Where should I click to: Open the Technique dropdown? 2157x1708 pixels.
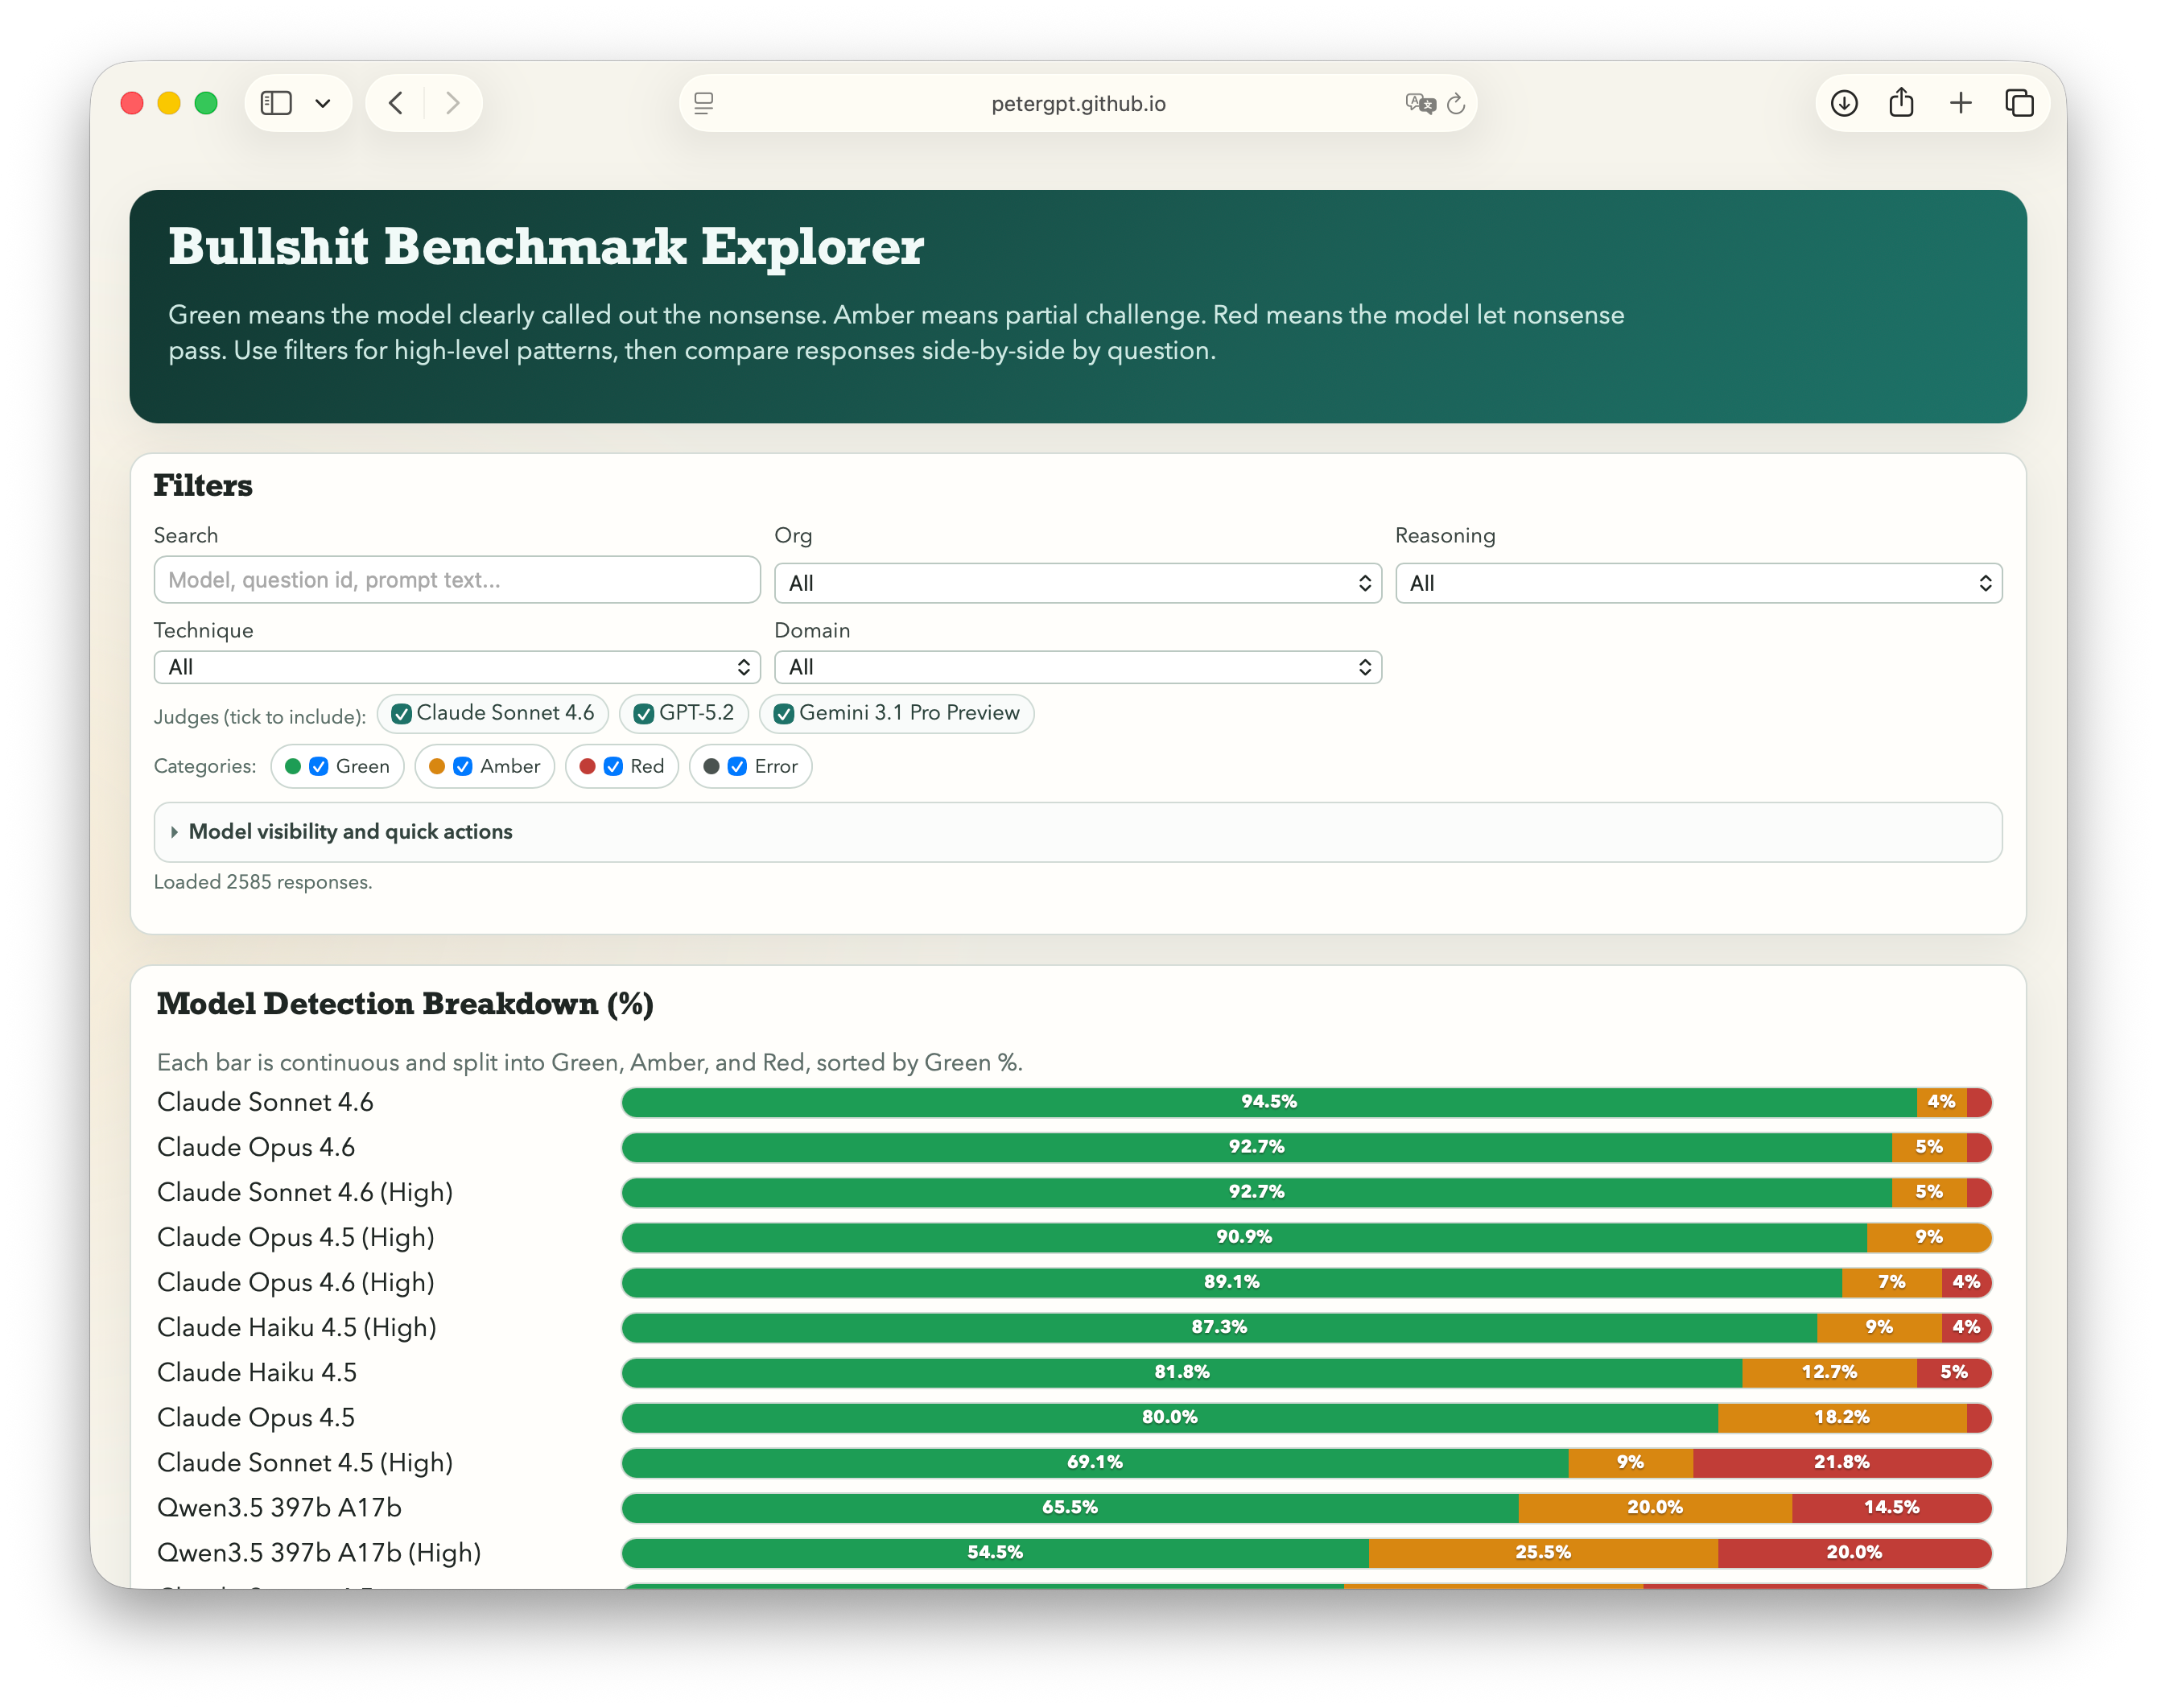pos(457,667)
